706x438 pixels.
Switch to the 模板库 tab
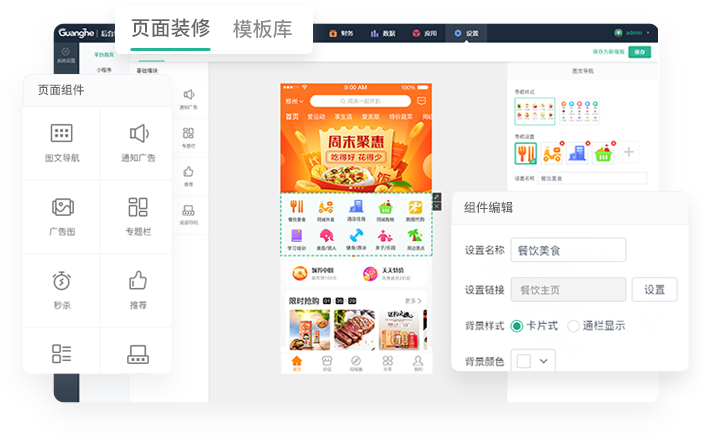coord(262,29)
